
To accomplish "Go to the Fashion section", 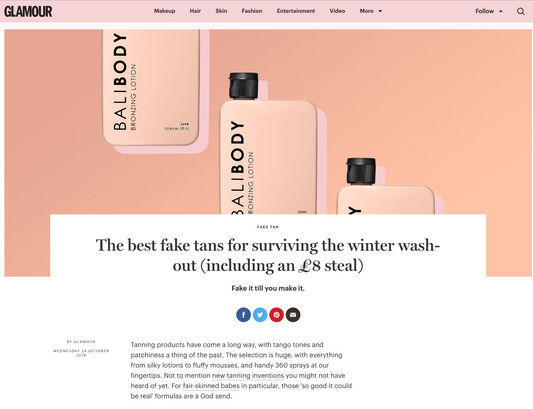I will [x=252, y=11].
